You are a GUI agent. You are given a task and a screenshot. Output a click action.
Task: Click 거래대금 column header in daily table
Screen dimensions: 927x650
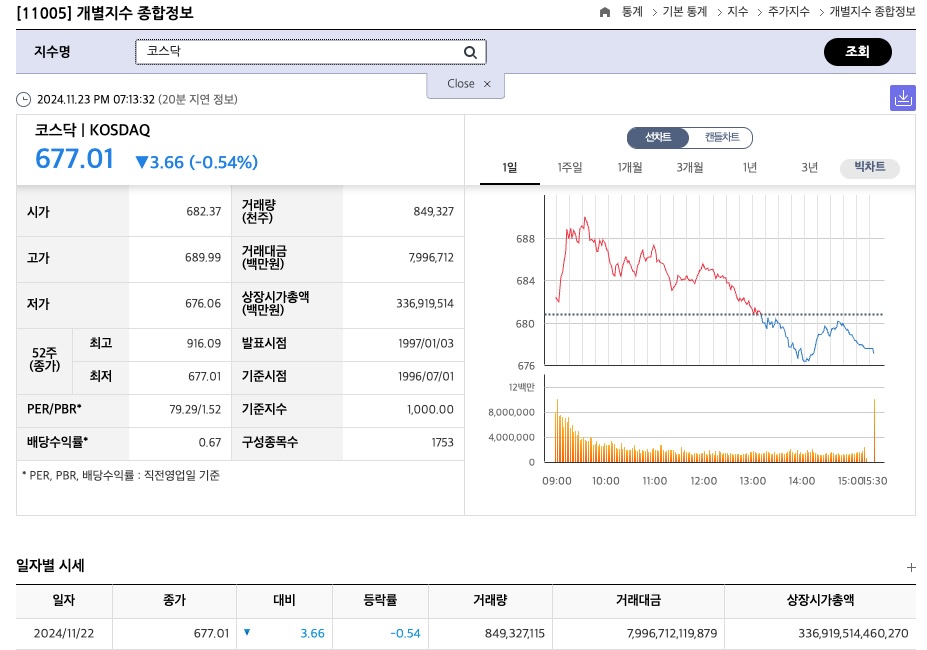tap(638, 600)
